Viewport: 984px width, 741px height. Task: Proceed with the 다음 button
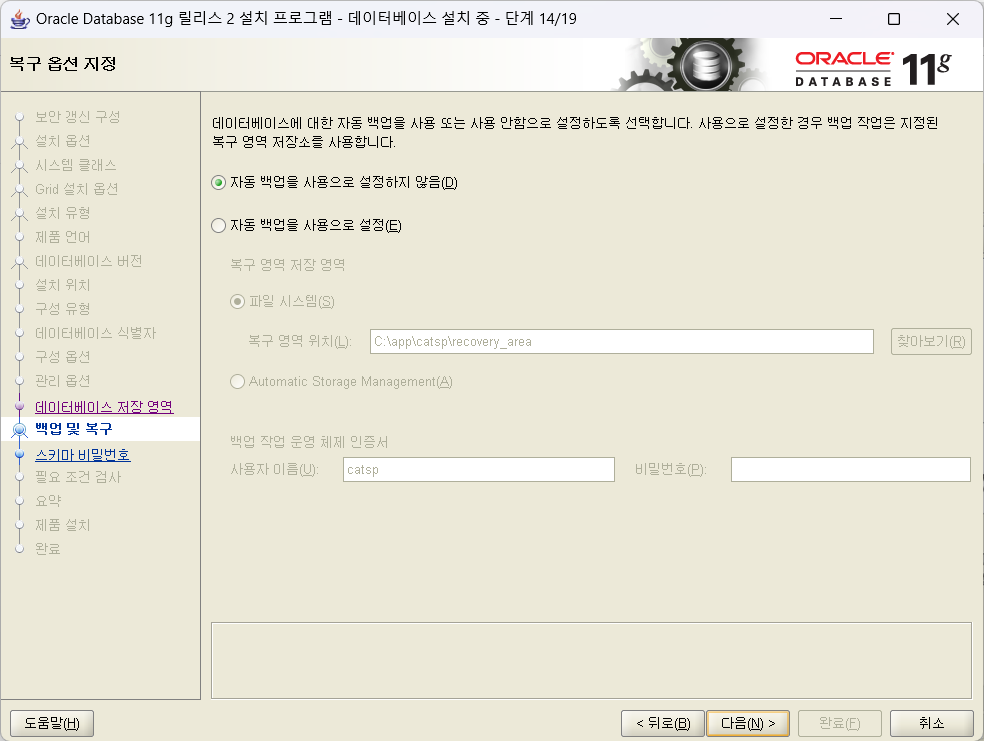click(x=748, y=723)
